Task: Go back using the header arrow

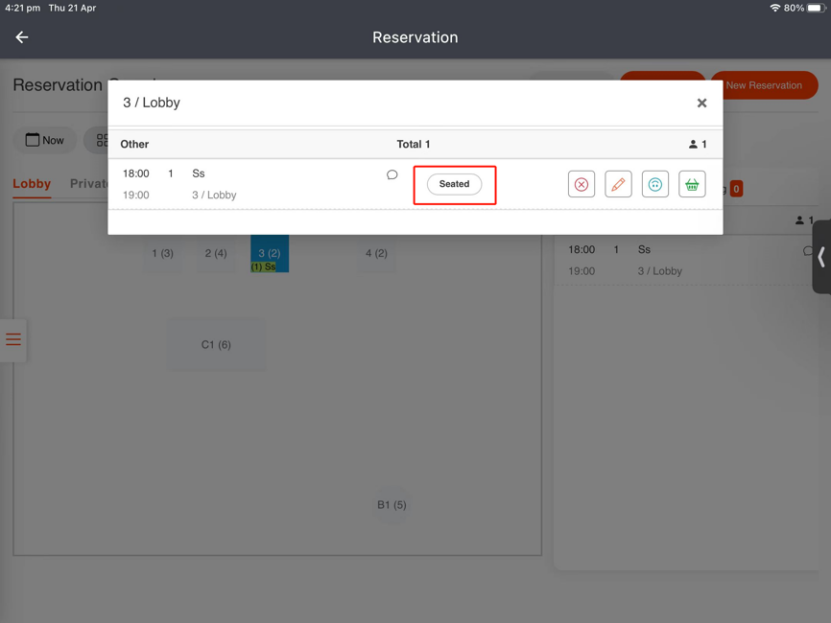Action: click(x=22, y=37)
